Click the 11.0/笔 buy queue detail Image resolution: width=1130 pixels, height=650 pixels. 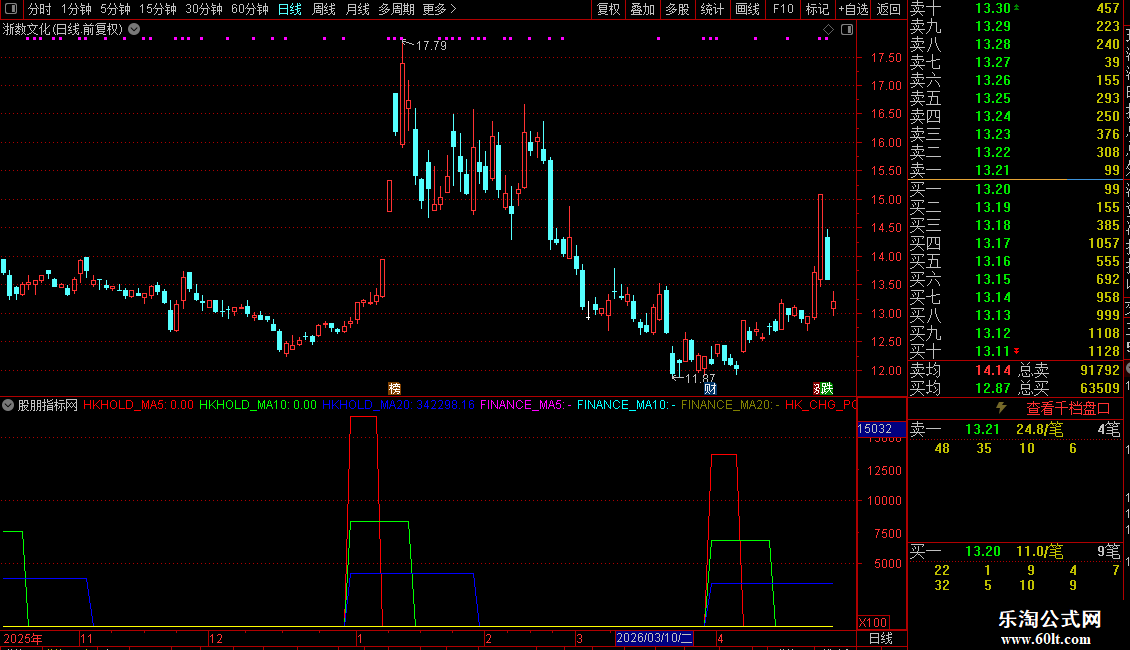tap(1039, 552)
